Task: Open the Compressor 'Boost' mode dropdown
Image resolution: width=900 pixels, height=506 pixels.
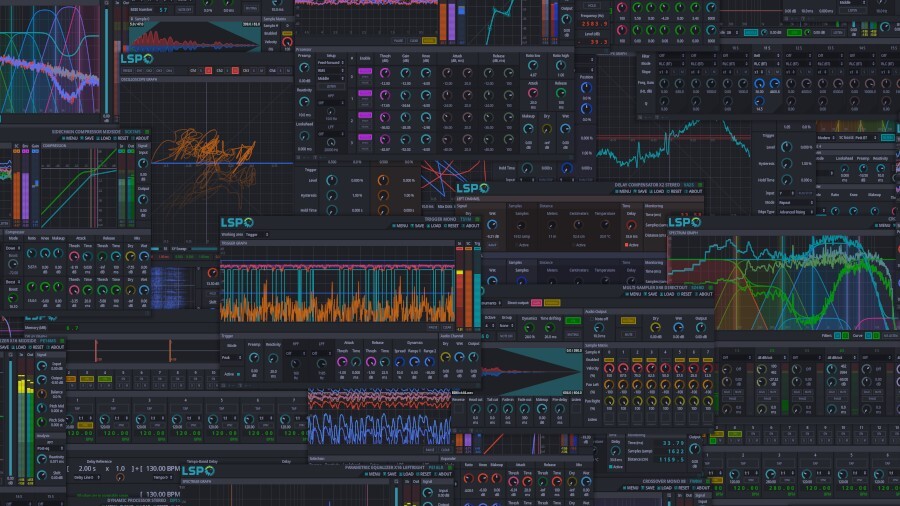Action: pyautogui.click(x=13, y=282)
